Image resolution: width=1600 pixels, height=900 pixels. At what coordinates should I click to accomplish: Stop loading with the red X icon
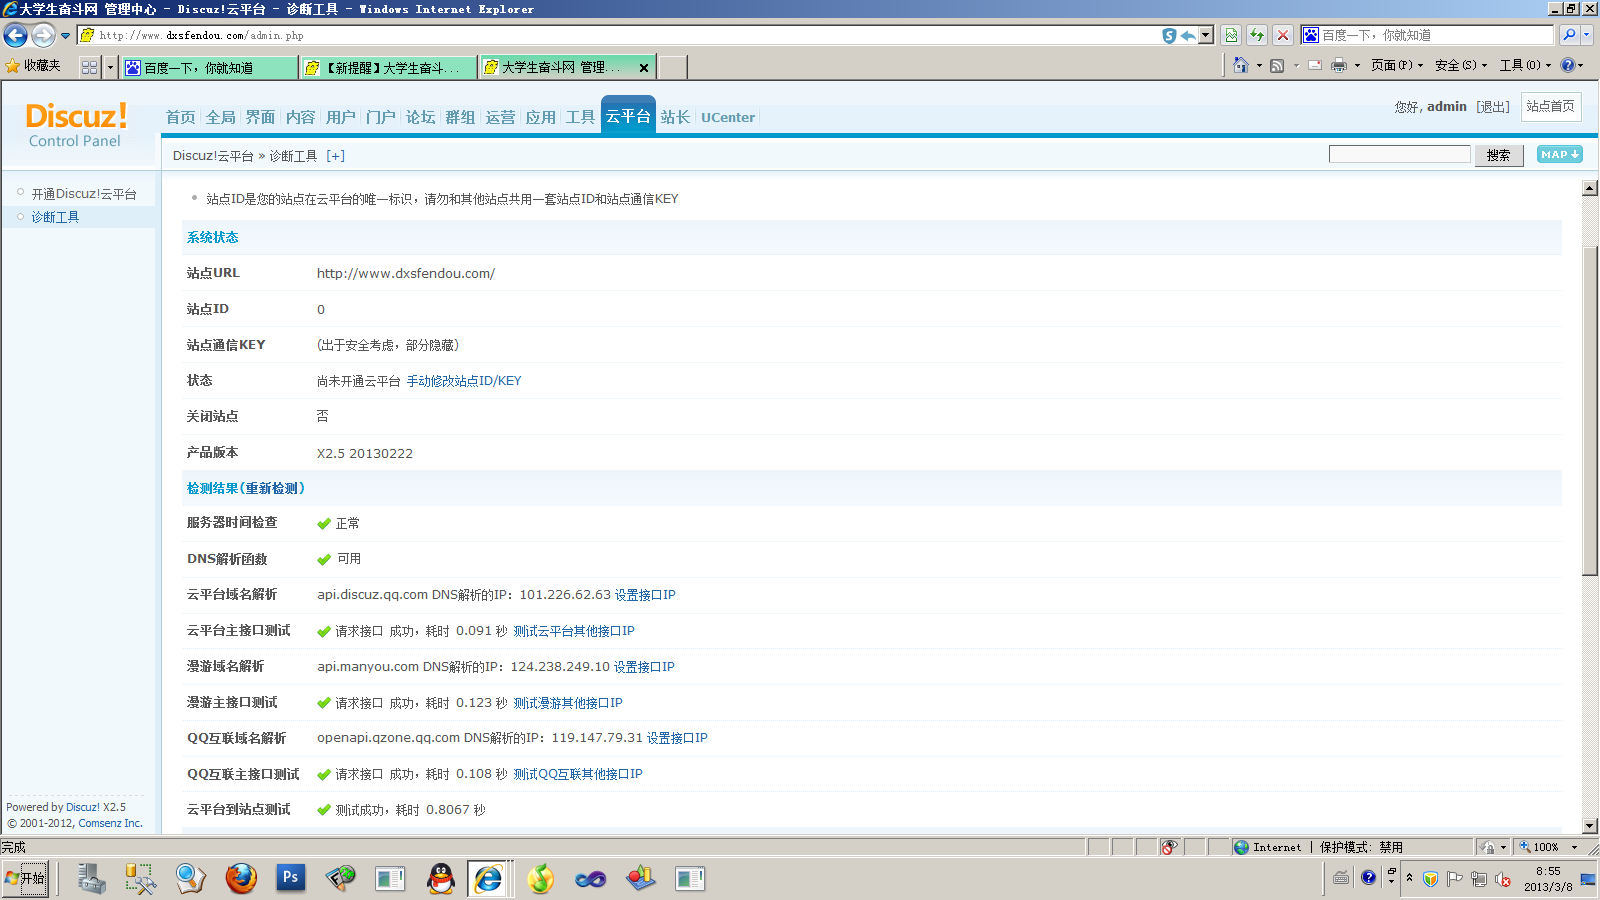pos(1283,35)
